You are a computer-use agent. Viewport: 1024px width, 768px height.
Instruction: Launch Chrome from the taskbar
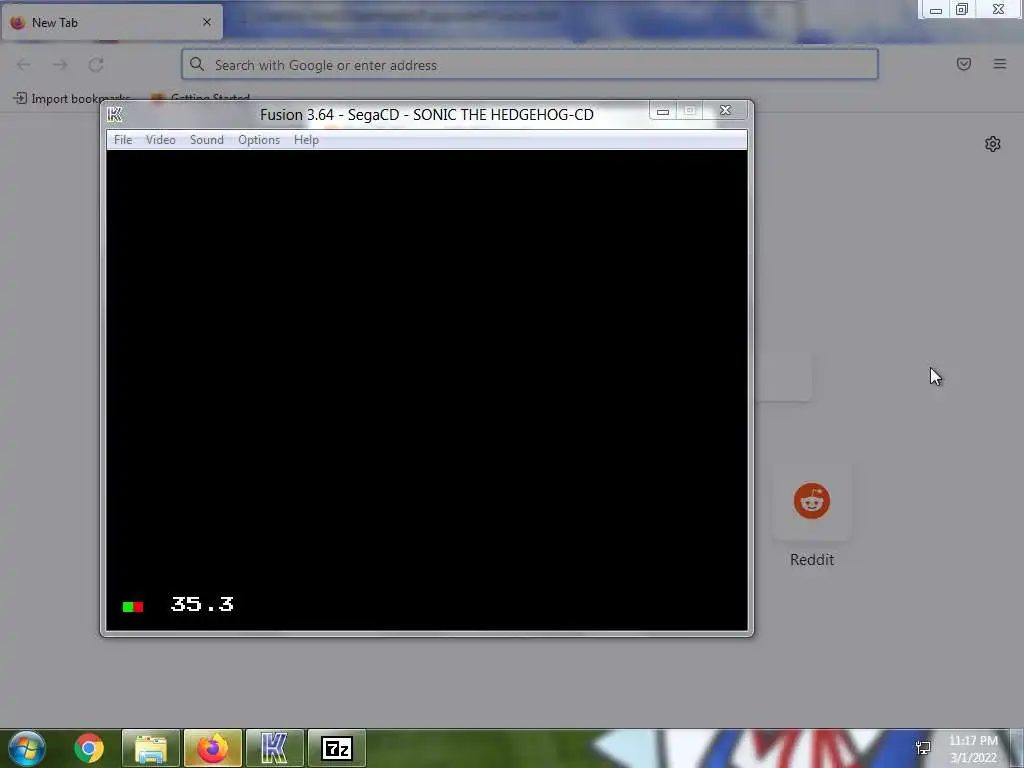(x=89, y=748)
